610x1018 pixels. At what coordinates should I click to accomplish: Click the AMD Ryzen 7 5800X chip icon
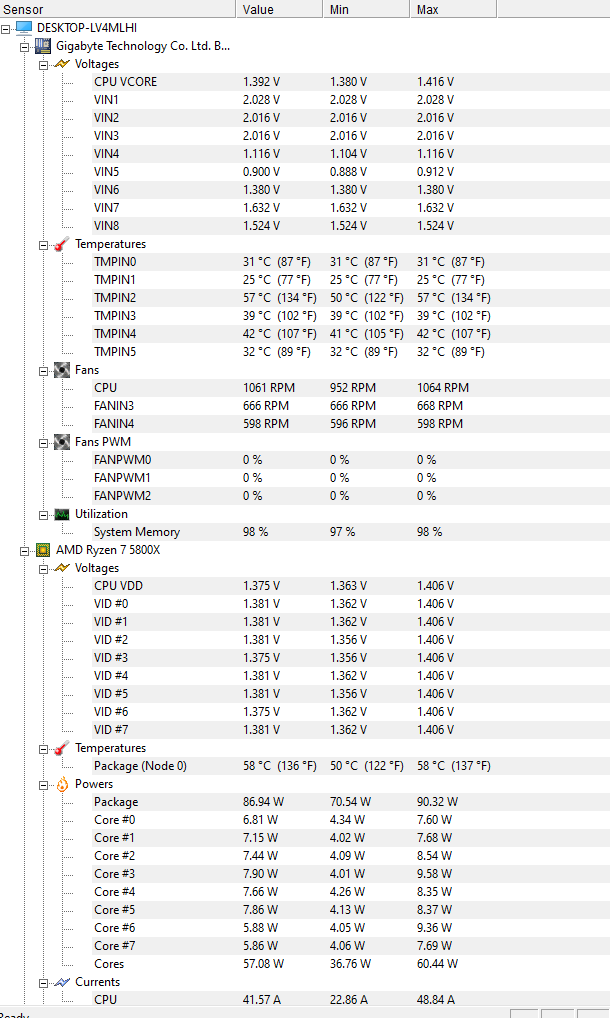[43, 550]
